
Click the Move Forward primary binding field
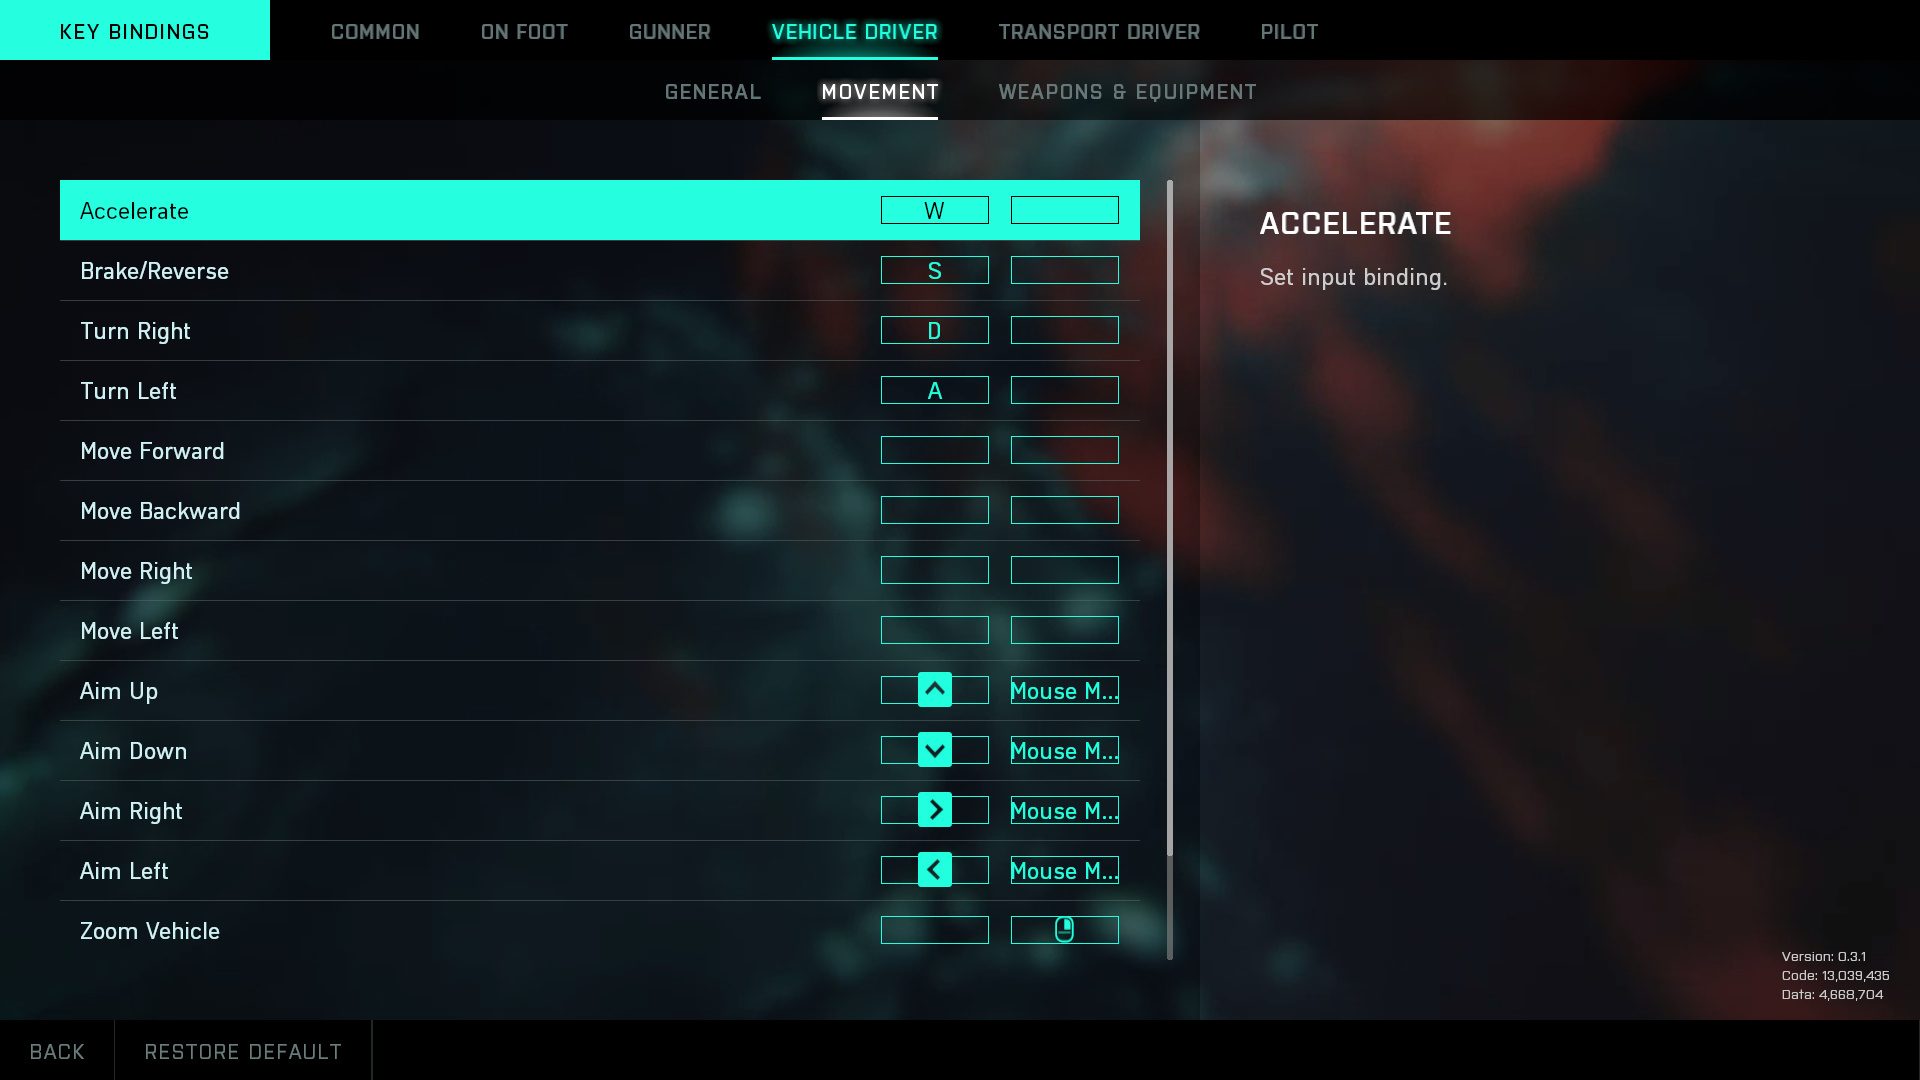[x=935, y=450]
